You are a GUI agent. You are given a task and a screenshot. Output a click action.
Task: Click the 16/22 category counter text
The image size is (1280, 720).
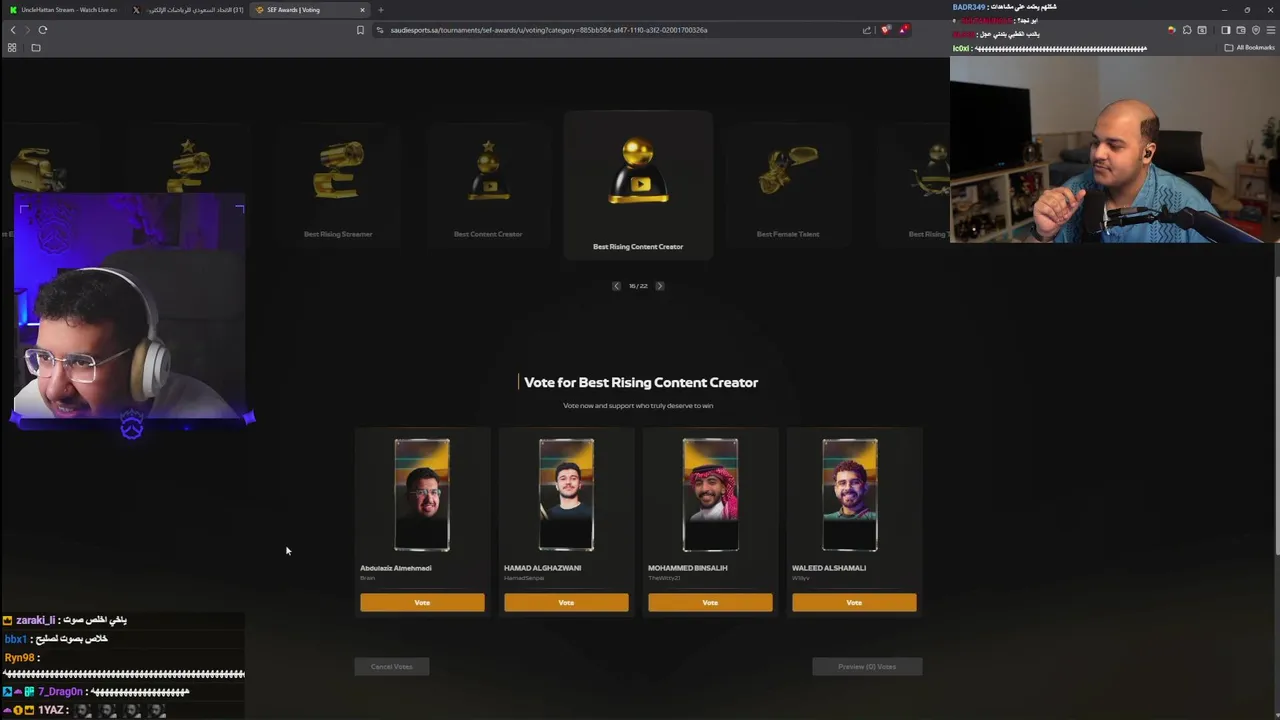coord(638,286)
